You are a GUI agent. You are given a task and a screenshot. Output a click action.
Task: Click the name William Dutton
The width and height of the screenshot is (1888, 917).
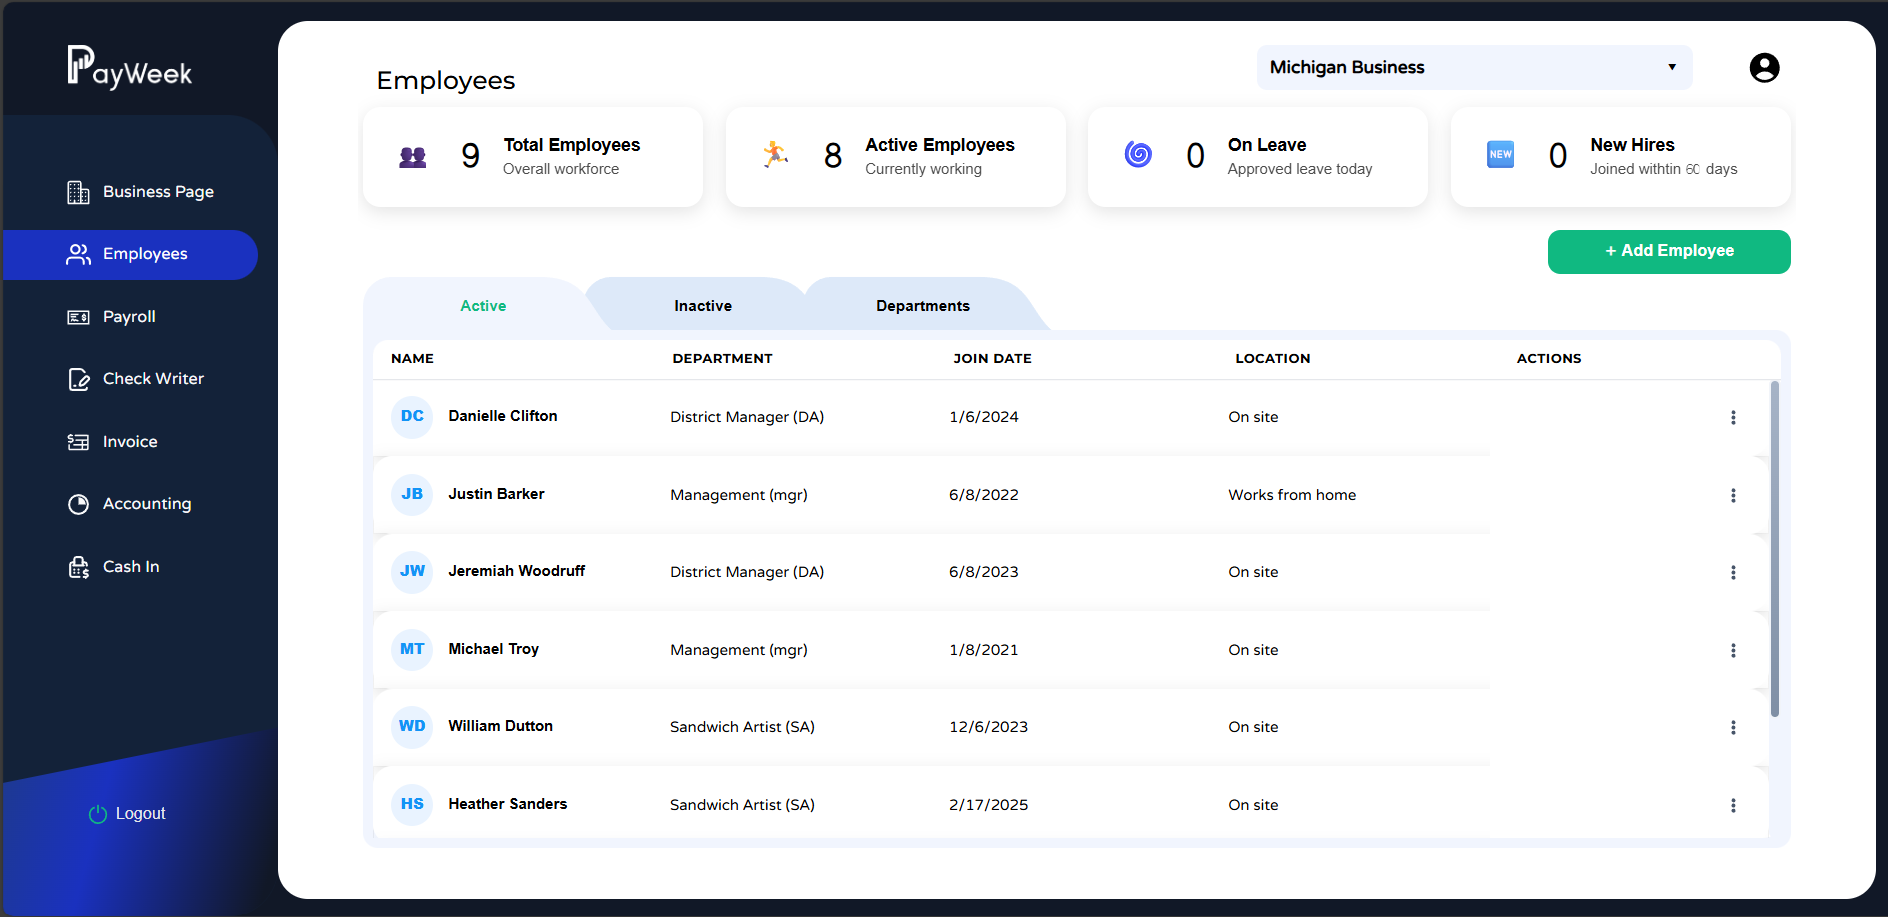coord(500,726)
